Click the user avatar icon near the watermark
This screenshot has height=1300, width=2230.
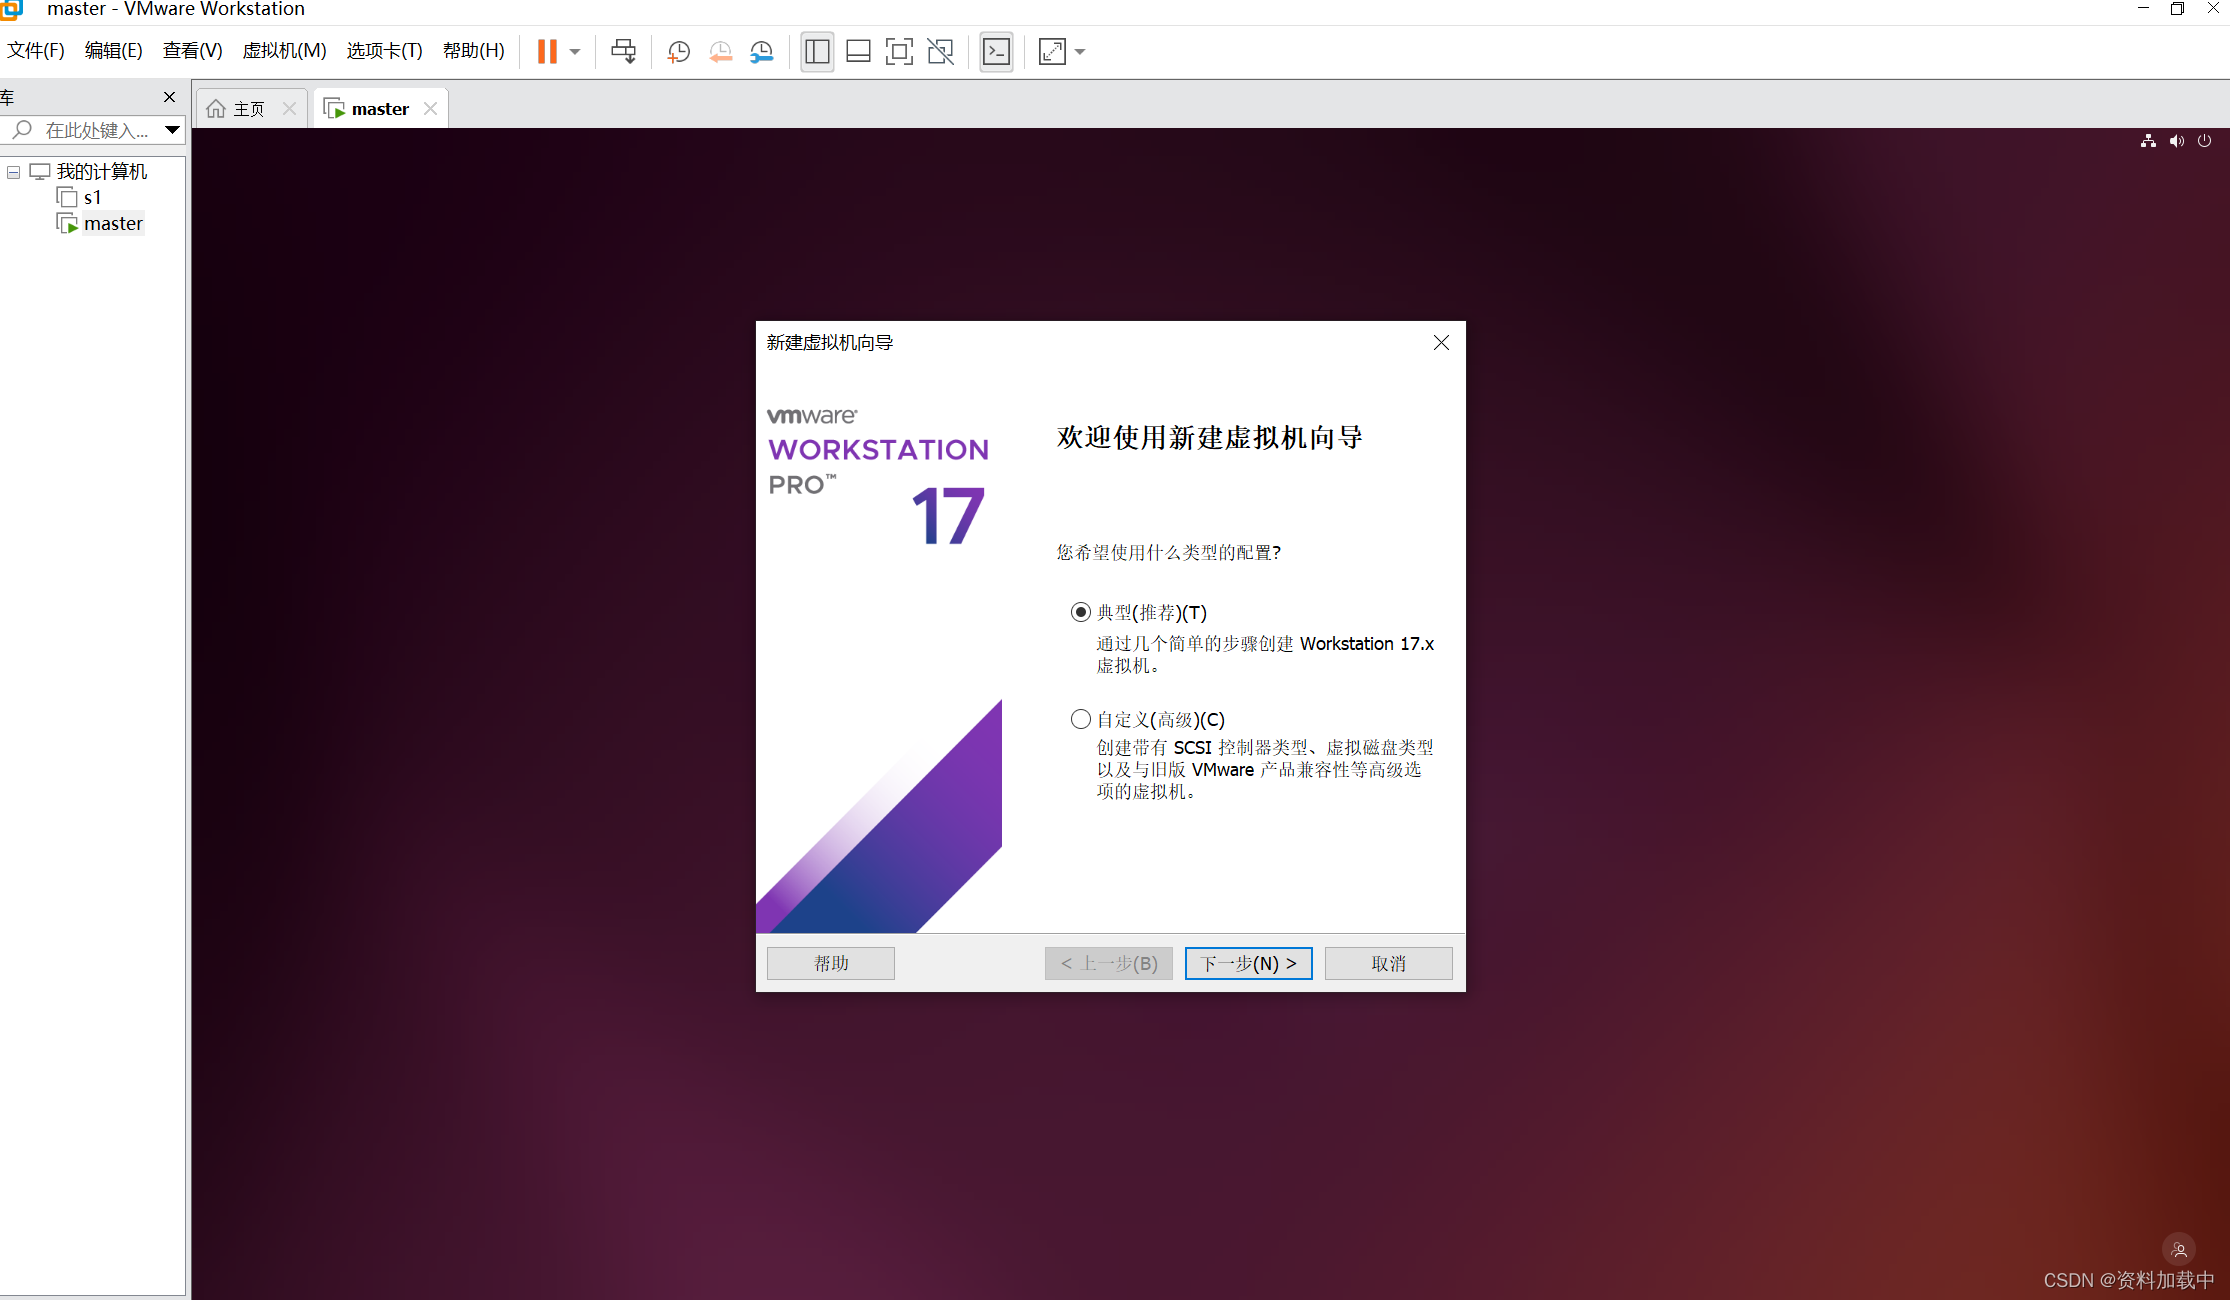tap(2179, 1250)
